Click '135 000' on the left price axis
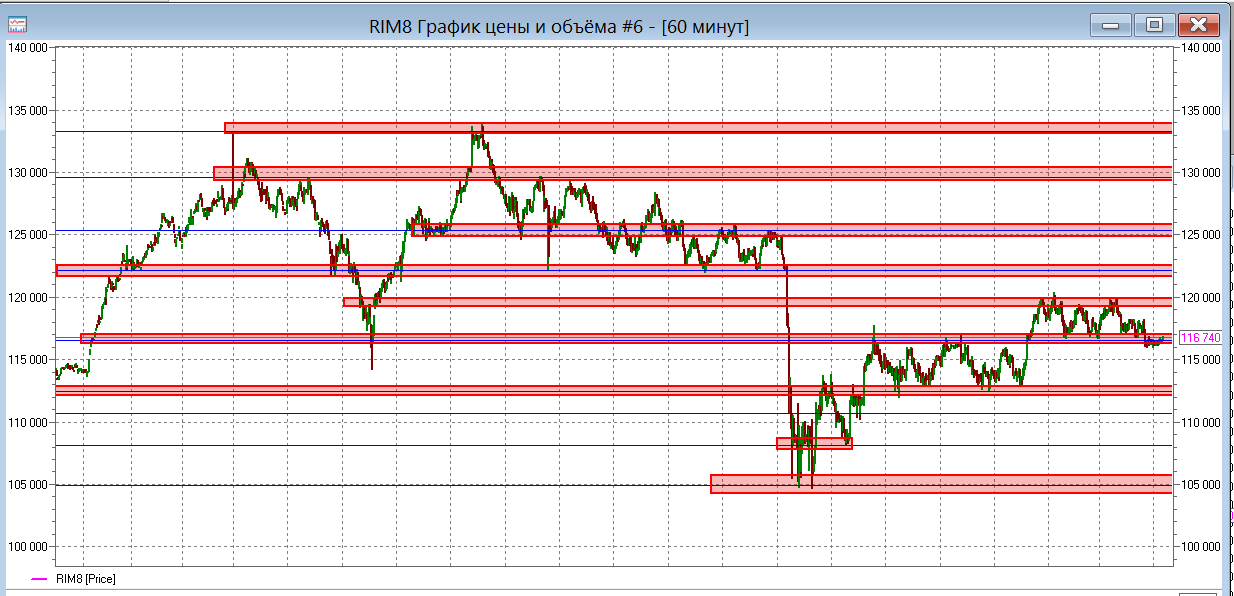Screen dimensions: 1234x596 coord(28,110)
